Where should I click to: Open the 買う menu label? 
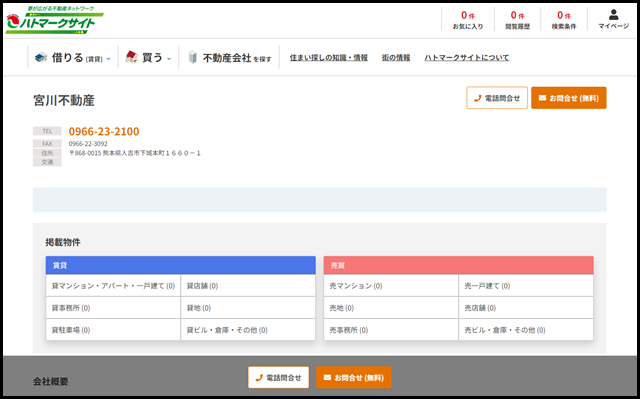point(152,58)
